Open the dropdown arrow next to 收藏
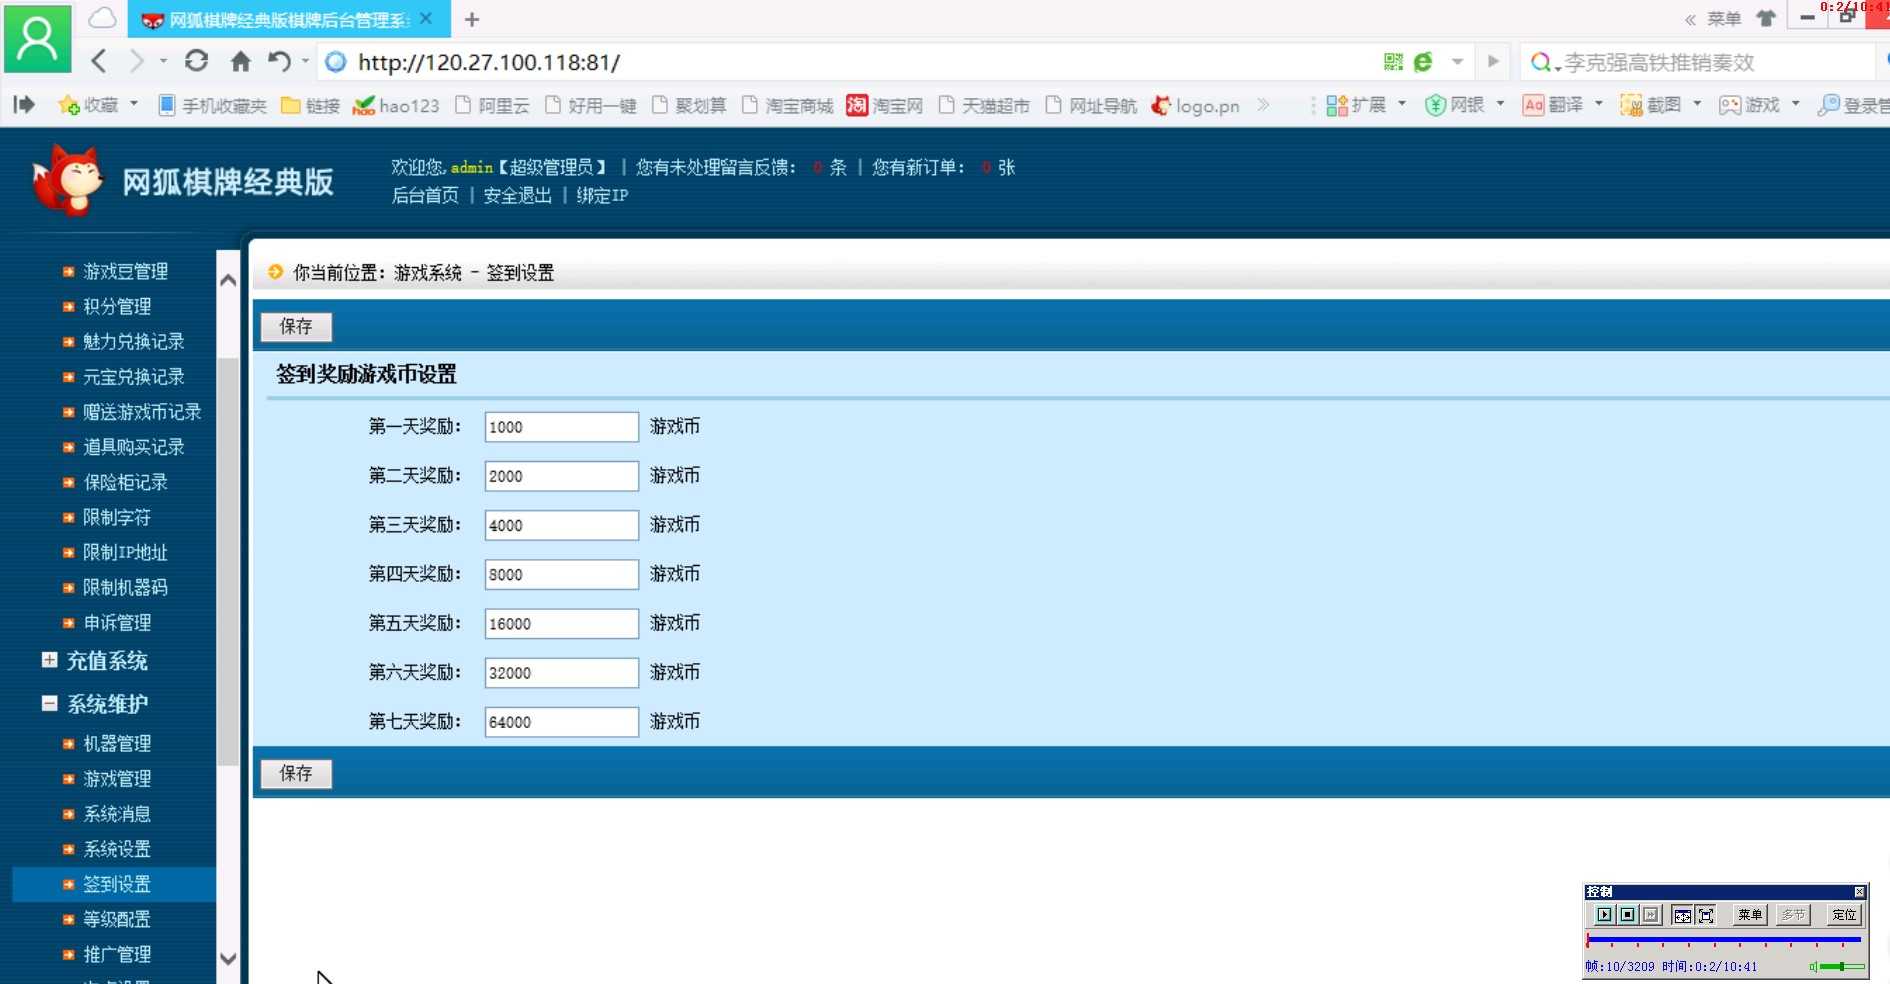Viewport: 1890px width, 984px height. pyautogui.click(x=133, y=104)
